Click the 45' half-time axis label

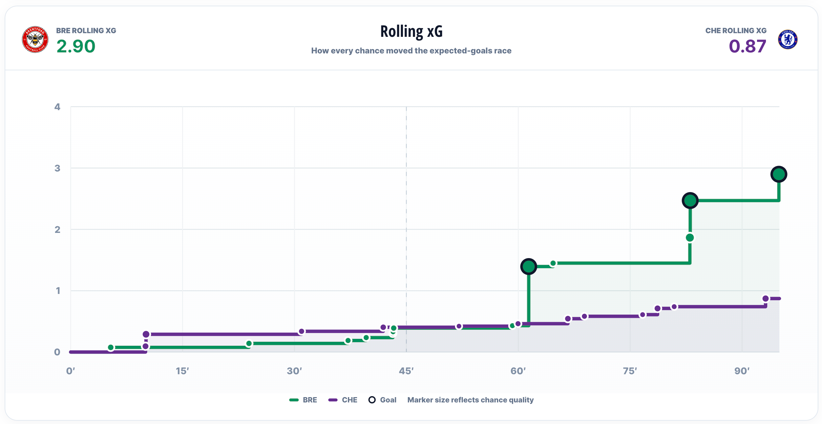[x=406, y=371]
